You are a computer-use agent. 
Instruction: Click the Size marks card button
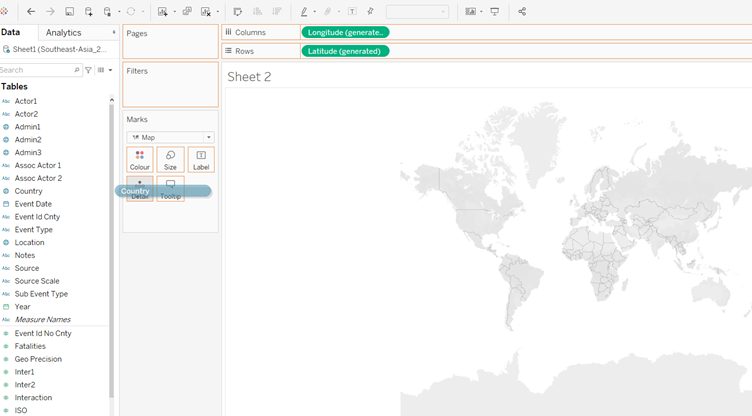pos(170,160)
